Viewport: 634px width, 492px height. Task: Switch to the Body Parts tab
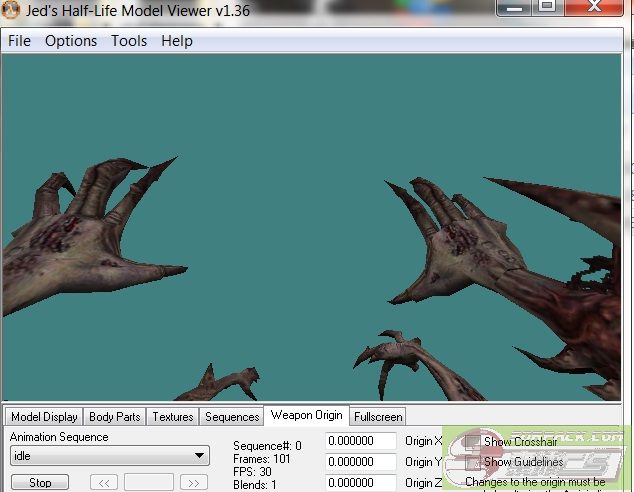point(115,417)
